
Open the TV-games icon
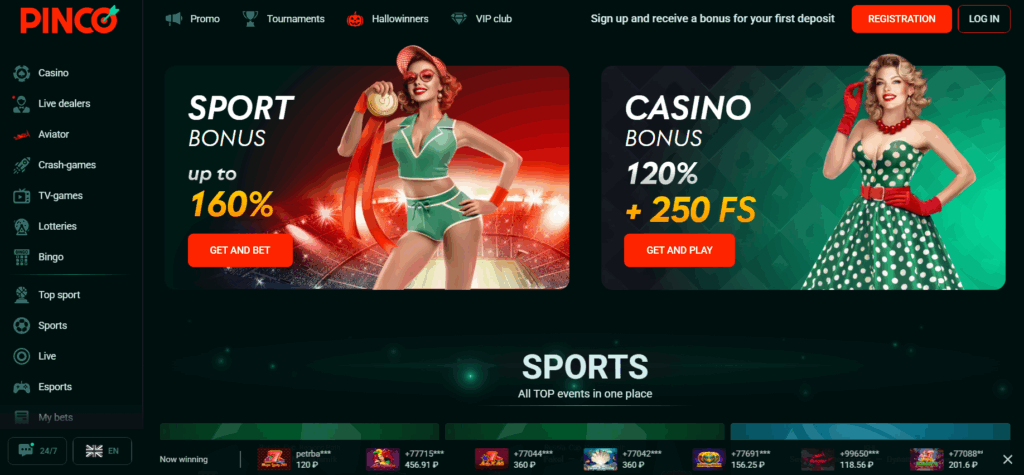[22, 196]
